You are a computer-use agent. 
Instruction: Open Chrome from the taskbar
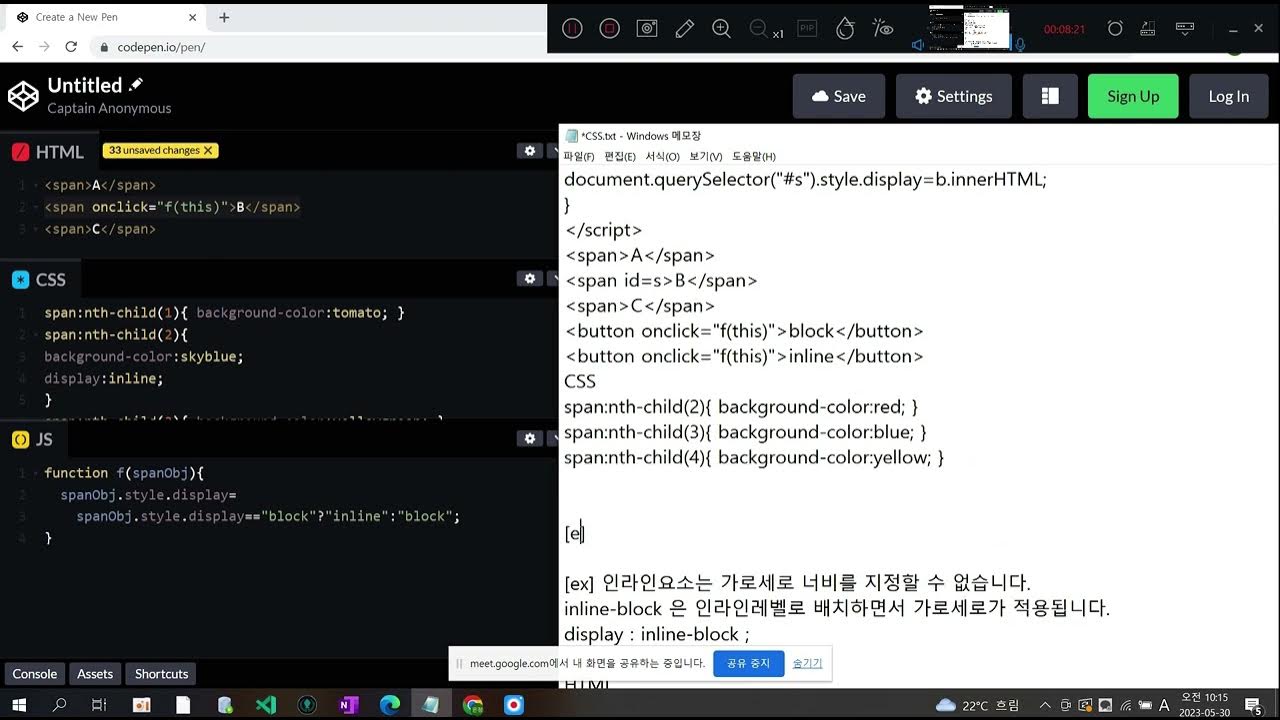[x=473, y=705]
